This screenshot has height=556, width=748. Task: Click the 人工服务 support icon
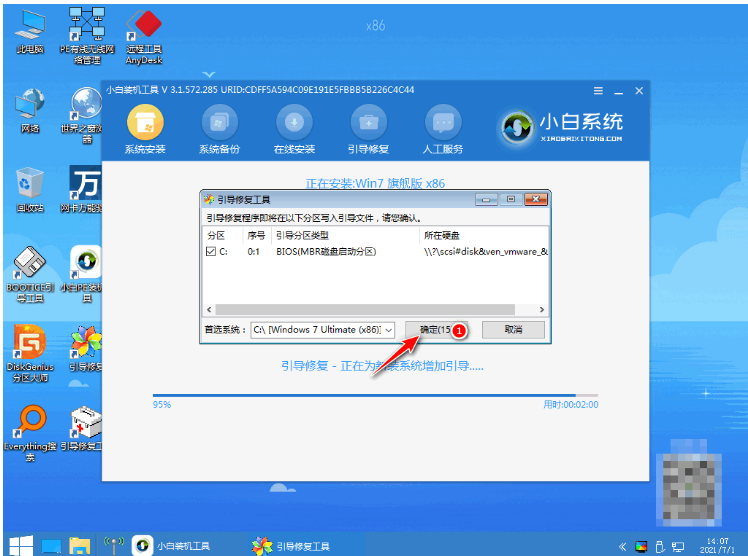pos(443,124)
